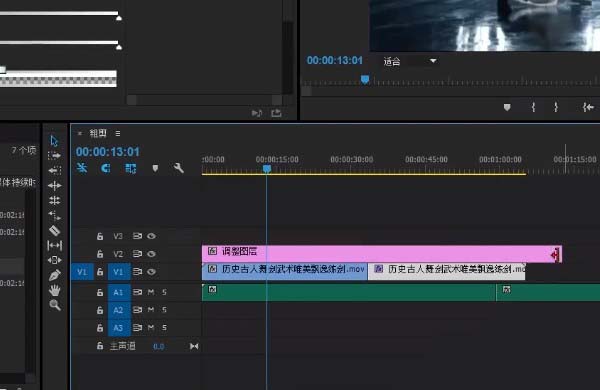
Task: Toggle lock on track V1
Action: coord(100,272)
